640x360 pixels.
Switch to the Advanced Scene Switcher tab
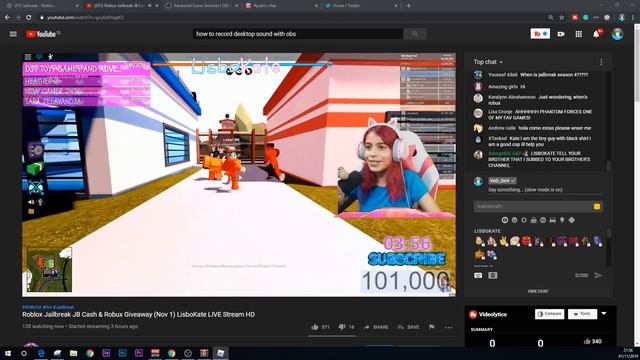(x=202, y=6)
